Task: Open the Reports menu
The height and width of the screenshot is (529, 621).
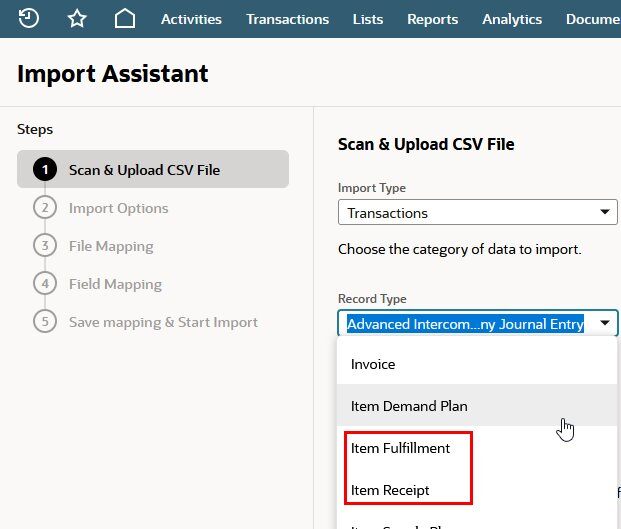Action: 432,19
